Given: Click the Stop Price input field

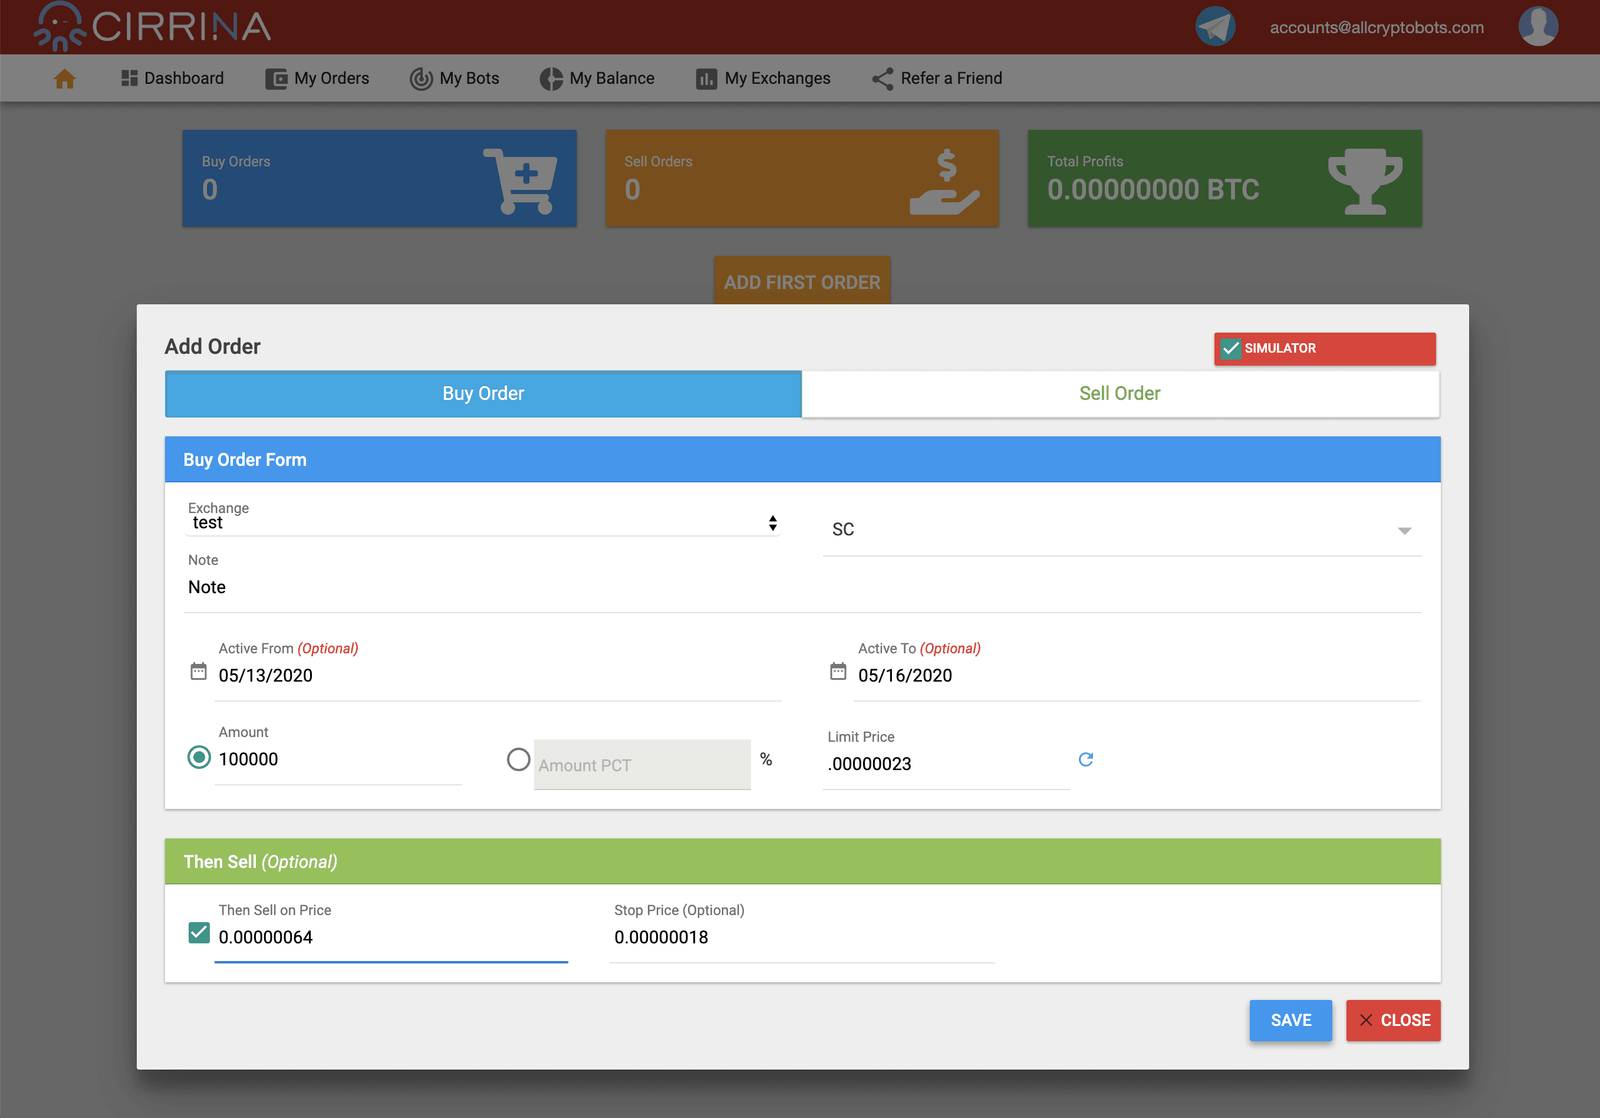Looking at the screenshot, I should pyautogui.click(x=800, y=938).
